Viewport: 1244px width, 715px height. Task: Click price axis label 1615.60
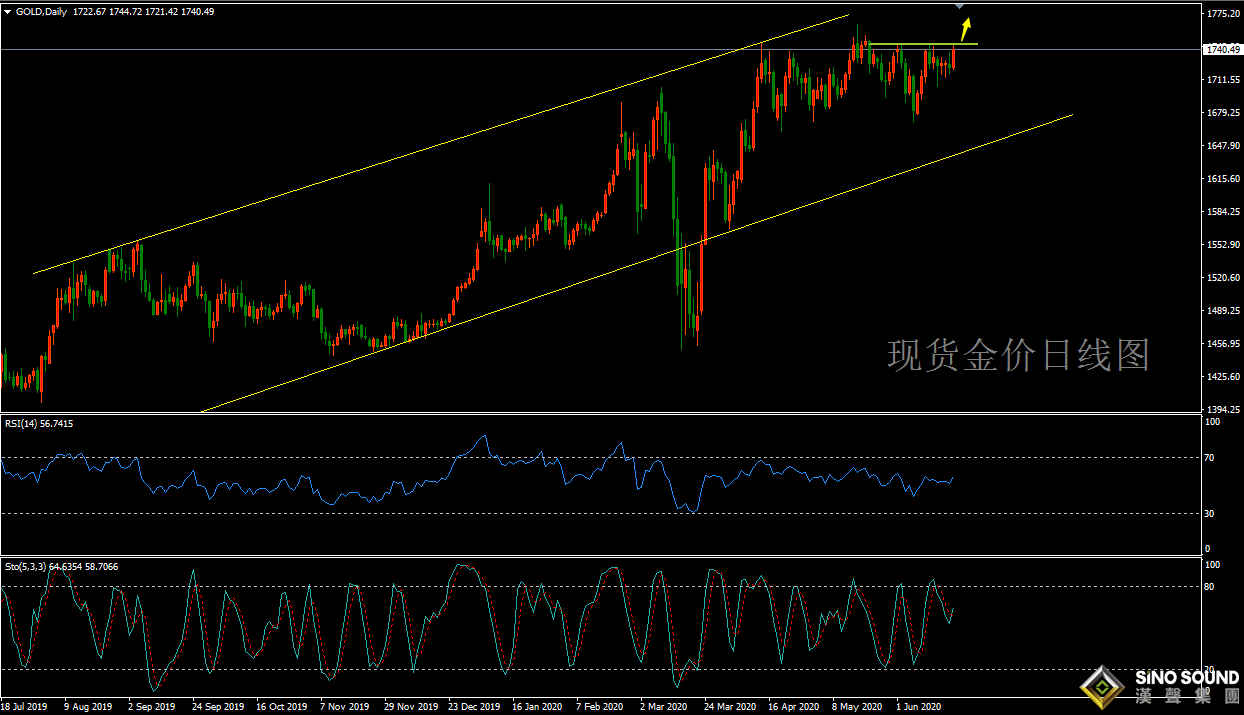pos(1221,179)
